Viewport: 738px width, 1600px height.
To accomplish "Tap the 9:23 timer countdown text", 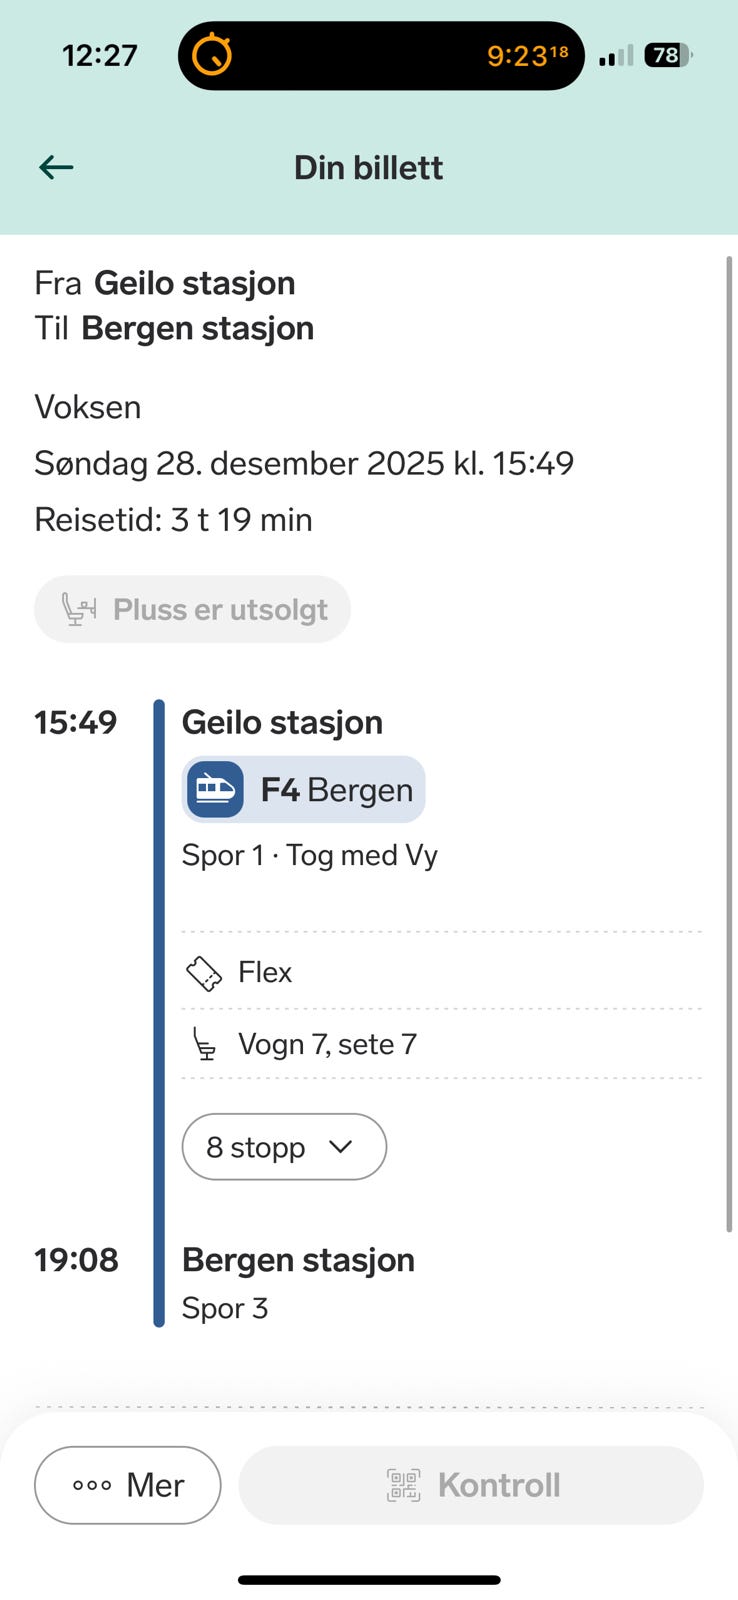I will [x=526, y=56].
